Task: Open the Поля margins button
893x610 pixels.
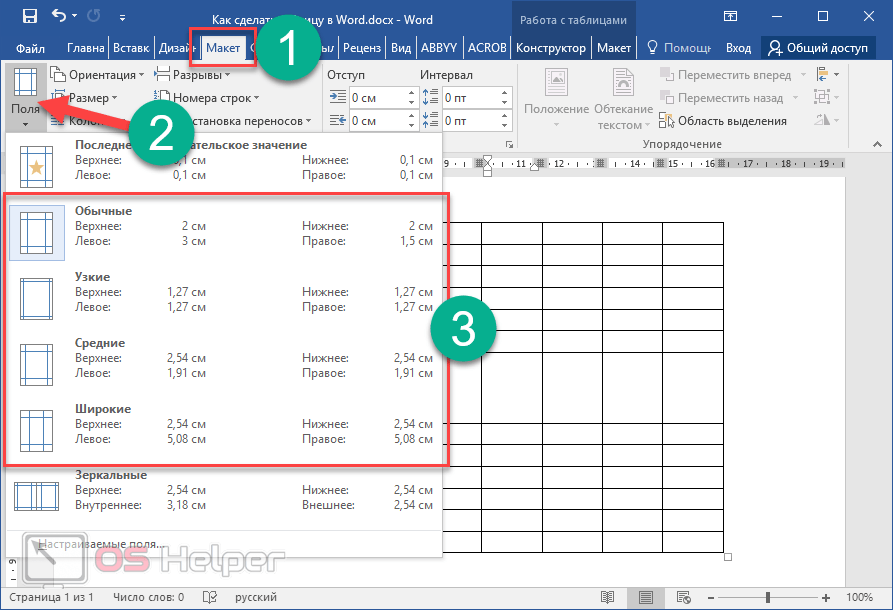Action: [x=24, y=98]
